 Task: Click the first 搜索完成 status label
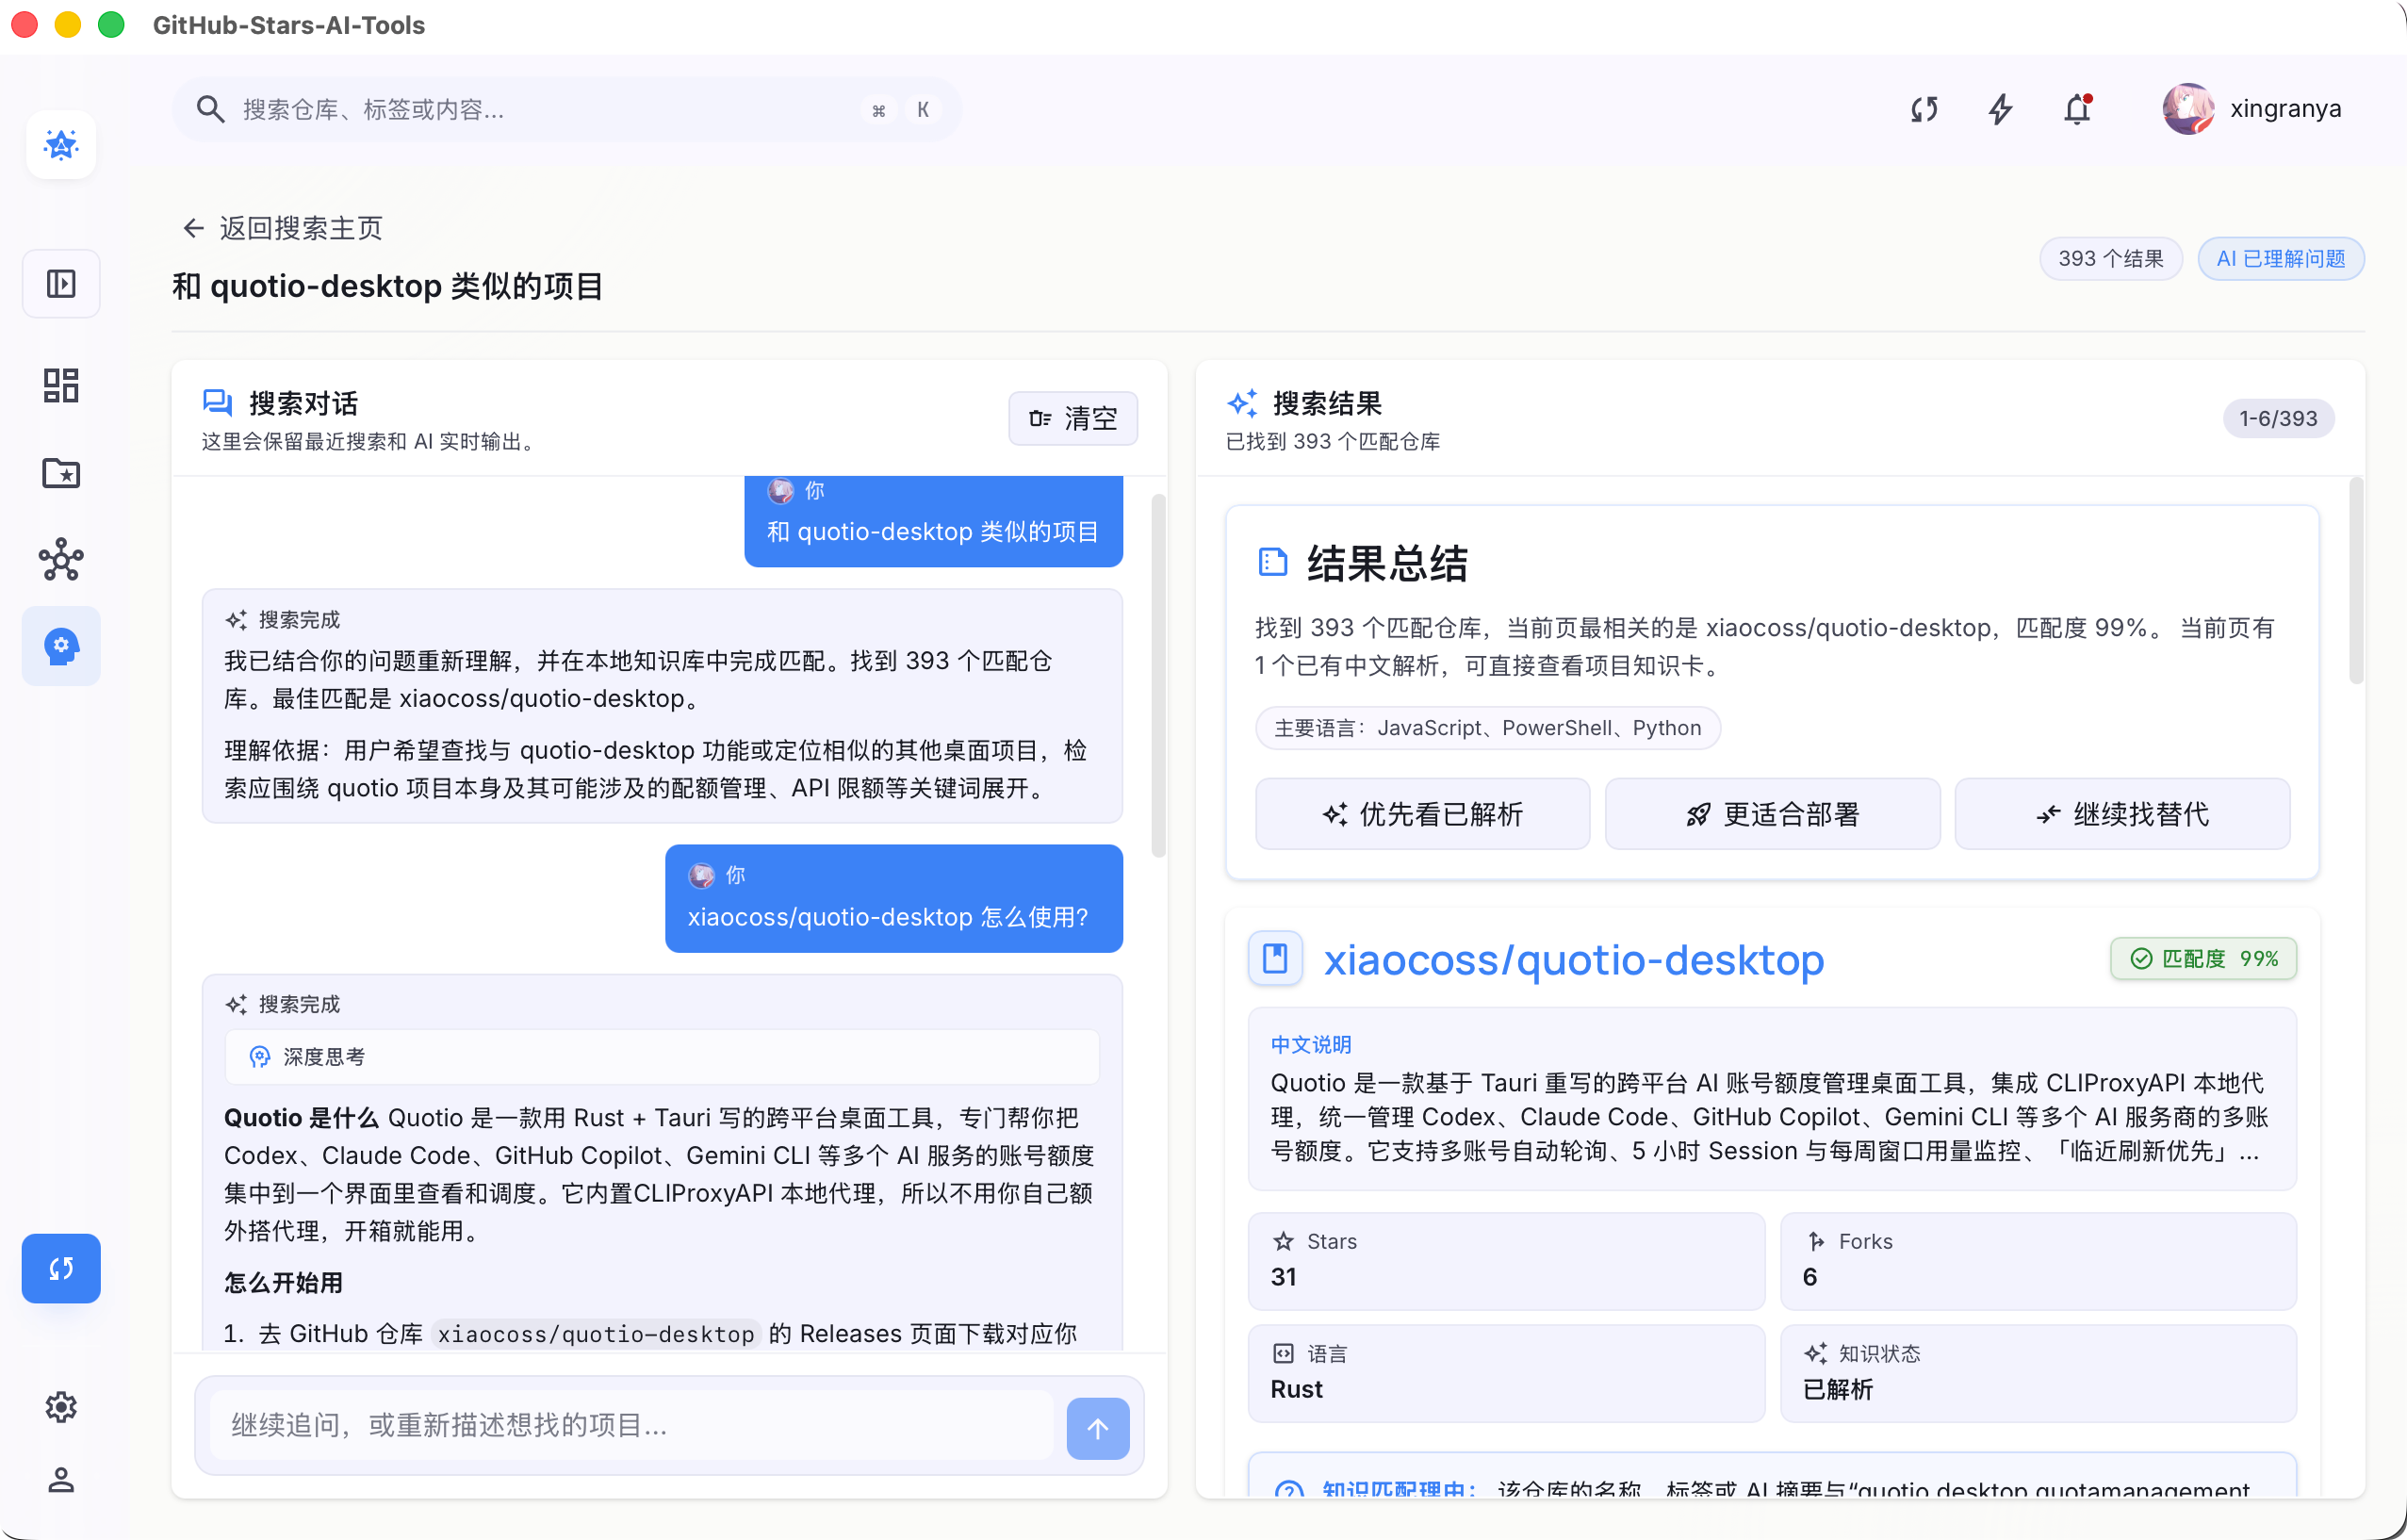[x=299, y=620]
